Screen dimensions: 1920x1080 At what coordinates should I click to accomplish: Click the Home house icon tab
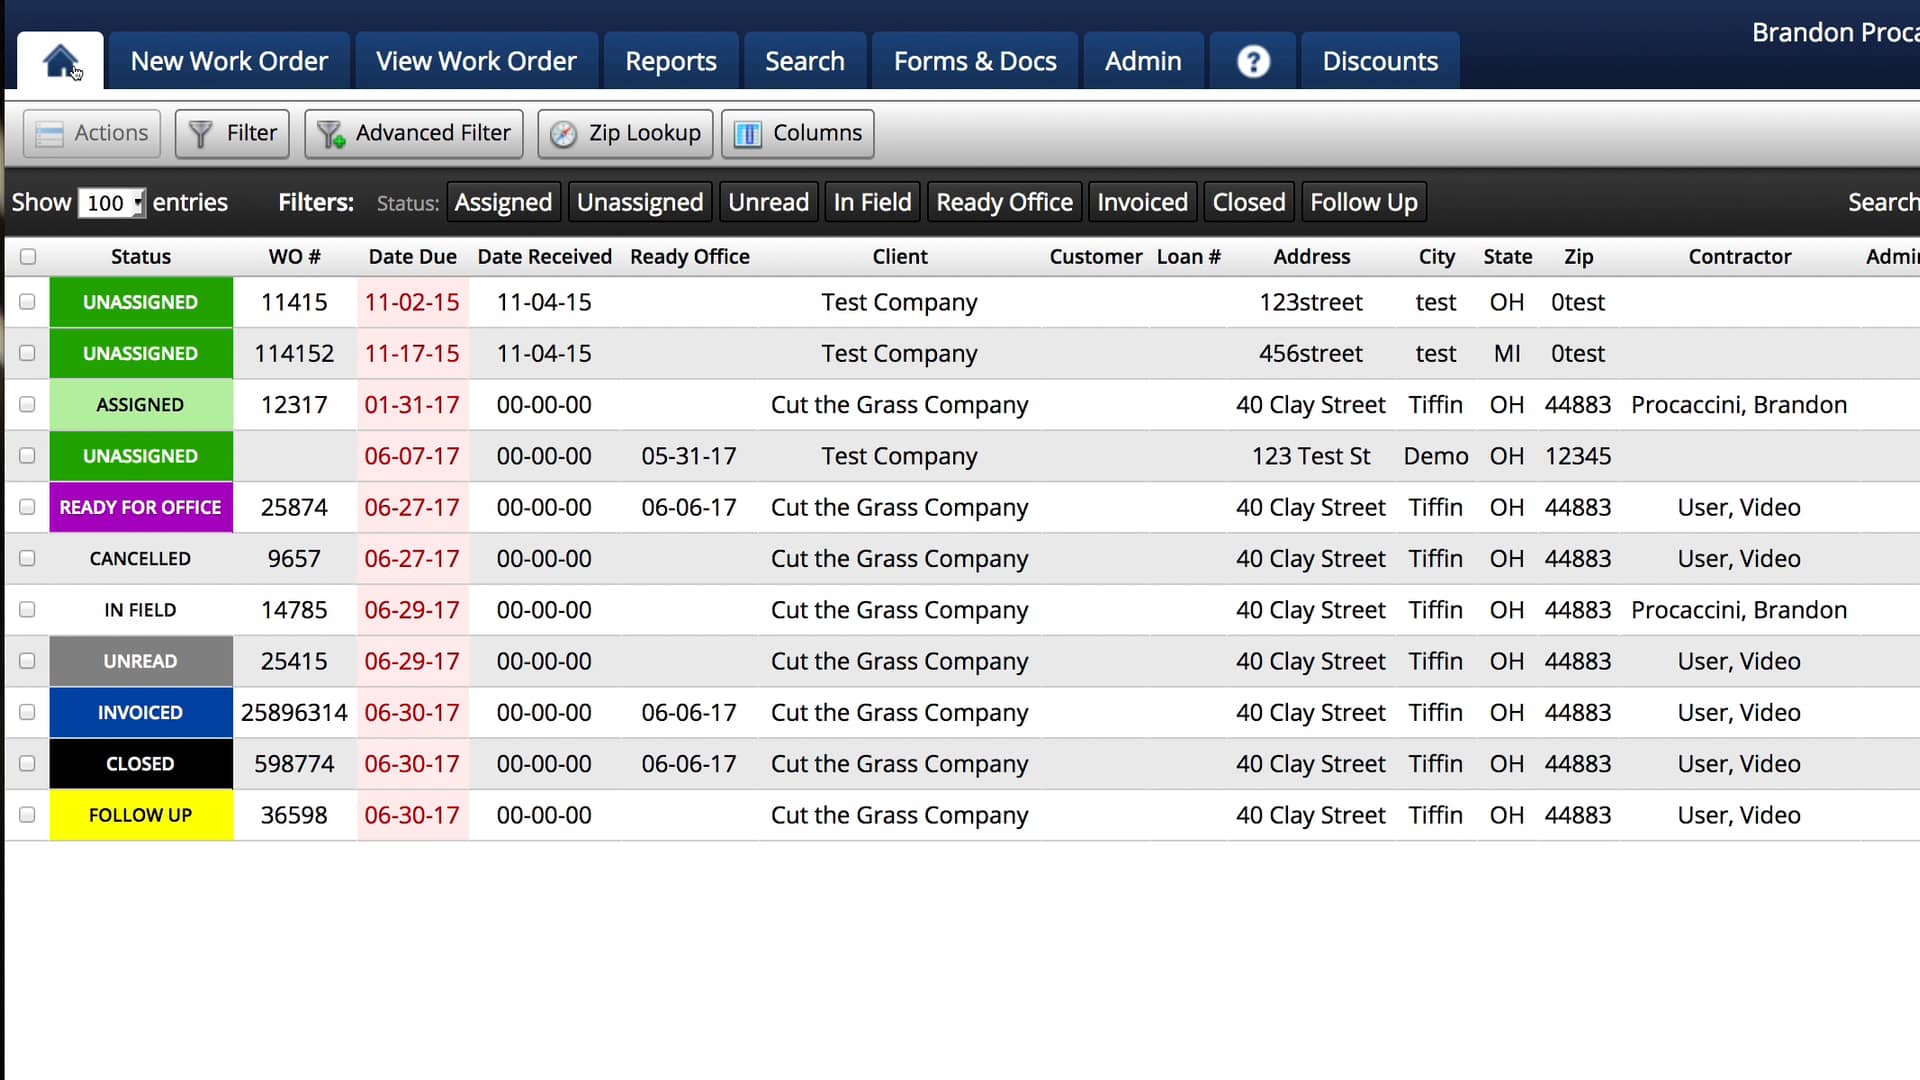60,61
